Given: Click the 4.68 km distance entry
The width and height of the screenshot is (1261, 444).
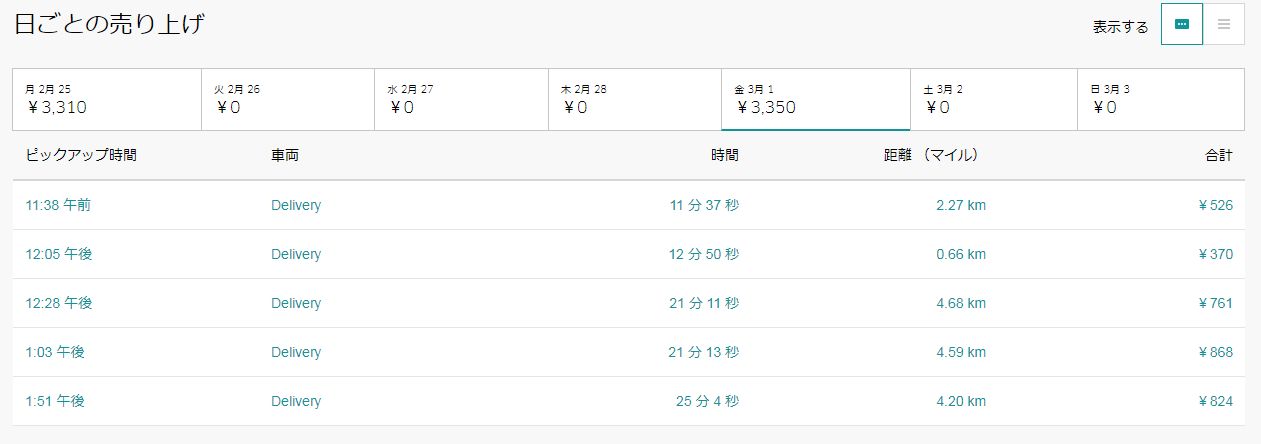Looking at the screenshot, I should [x=961, y=303].
